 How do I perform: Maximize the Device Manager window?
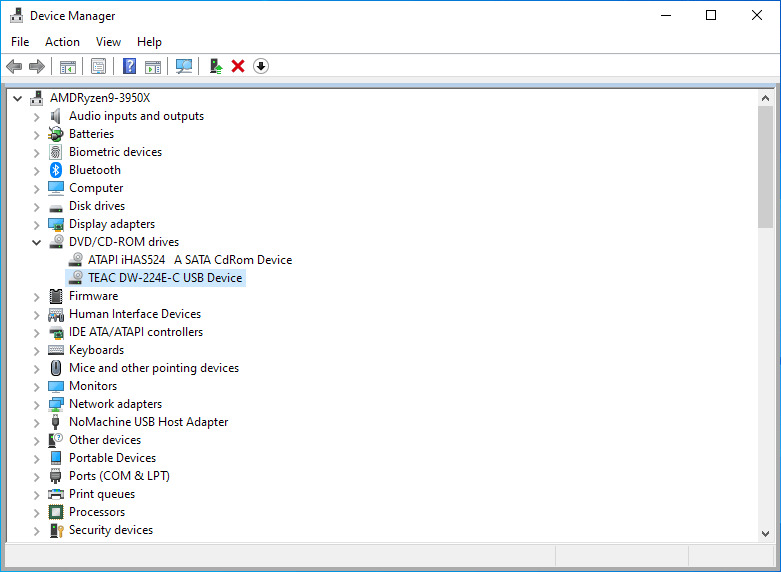coord(711,15)
